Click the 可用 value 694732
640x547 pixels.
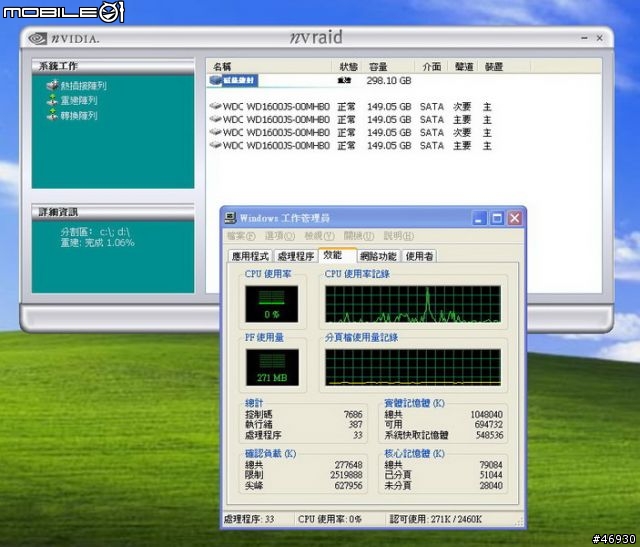coord(489,425)
